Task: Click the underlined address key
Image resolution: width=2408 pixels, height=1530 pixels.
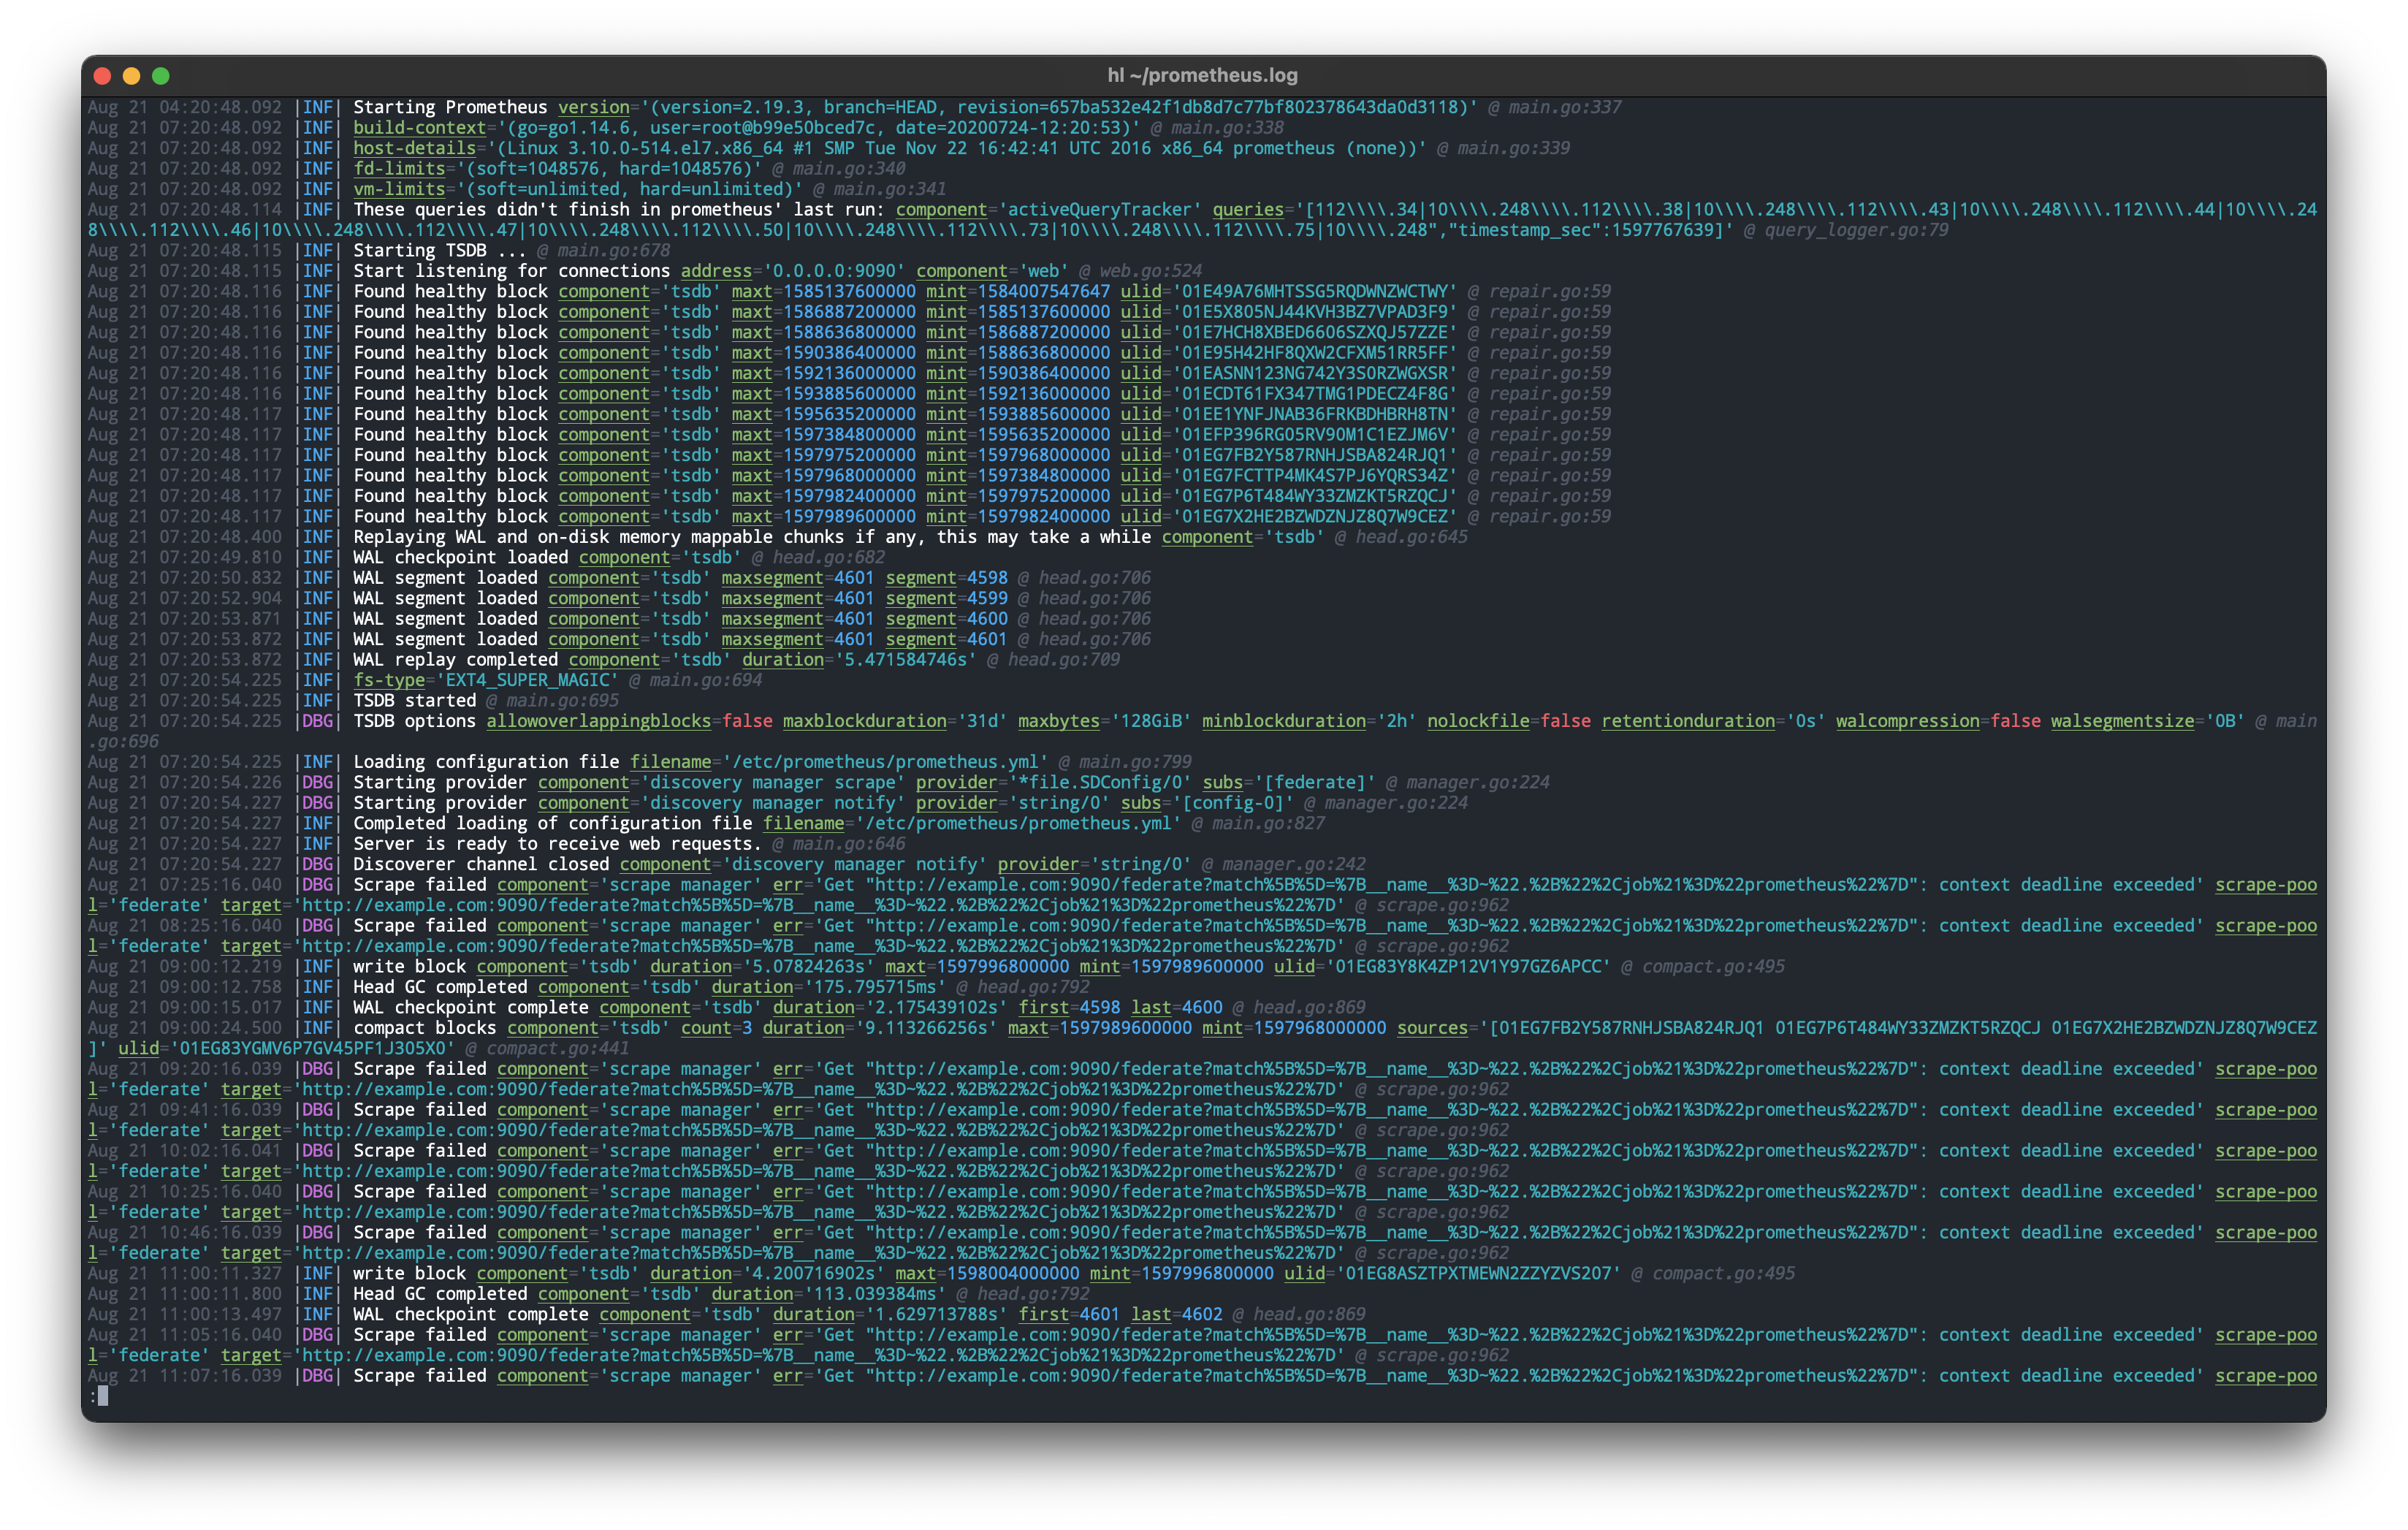Action: click(715, 271)
